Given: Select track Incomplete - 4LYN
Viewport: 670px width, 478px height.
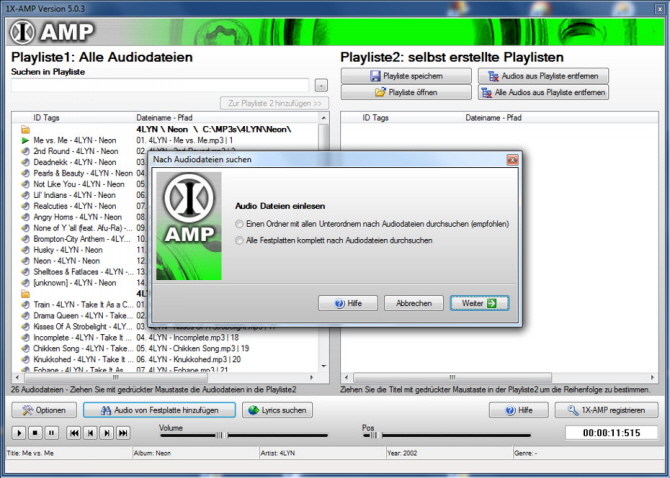Looking at the screenshot, I should pos(83,338).
